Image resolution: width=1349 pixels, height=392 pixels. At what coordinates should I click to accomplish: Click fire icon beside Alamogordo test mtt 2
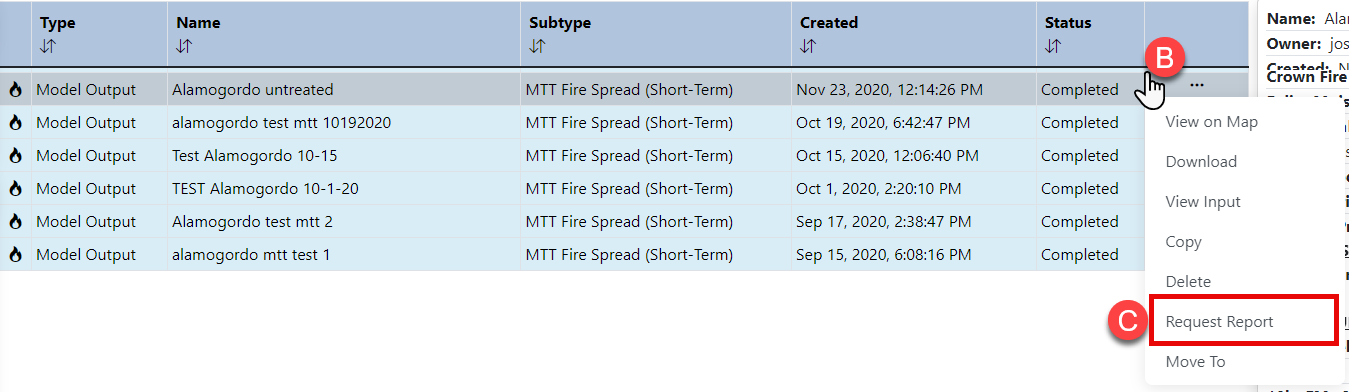pos(15,221)
